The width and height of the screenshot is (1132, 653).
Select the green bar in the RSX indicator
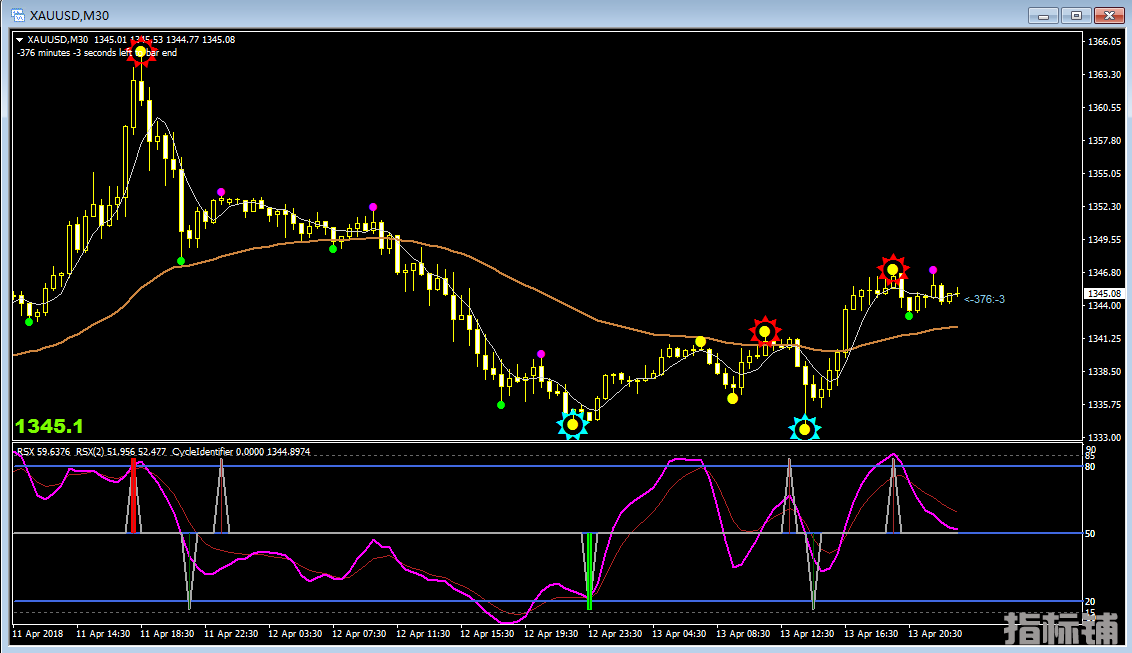tap(590, 571)
